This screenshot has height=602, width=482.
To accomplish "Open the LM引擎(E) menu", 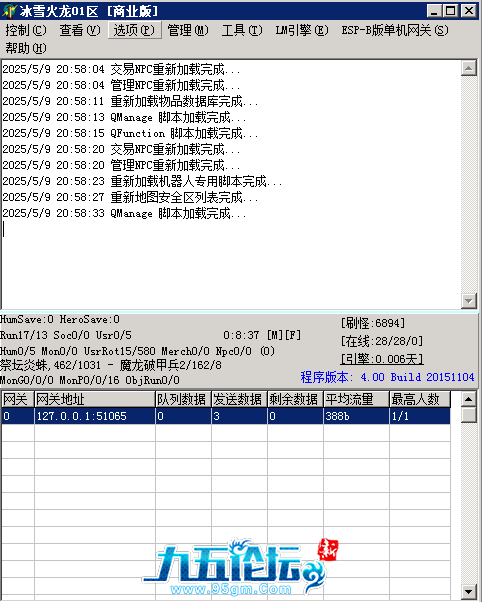I will point(302,30).
